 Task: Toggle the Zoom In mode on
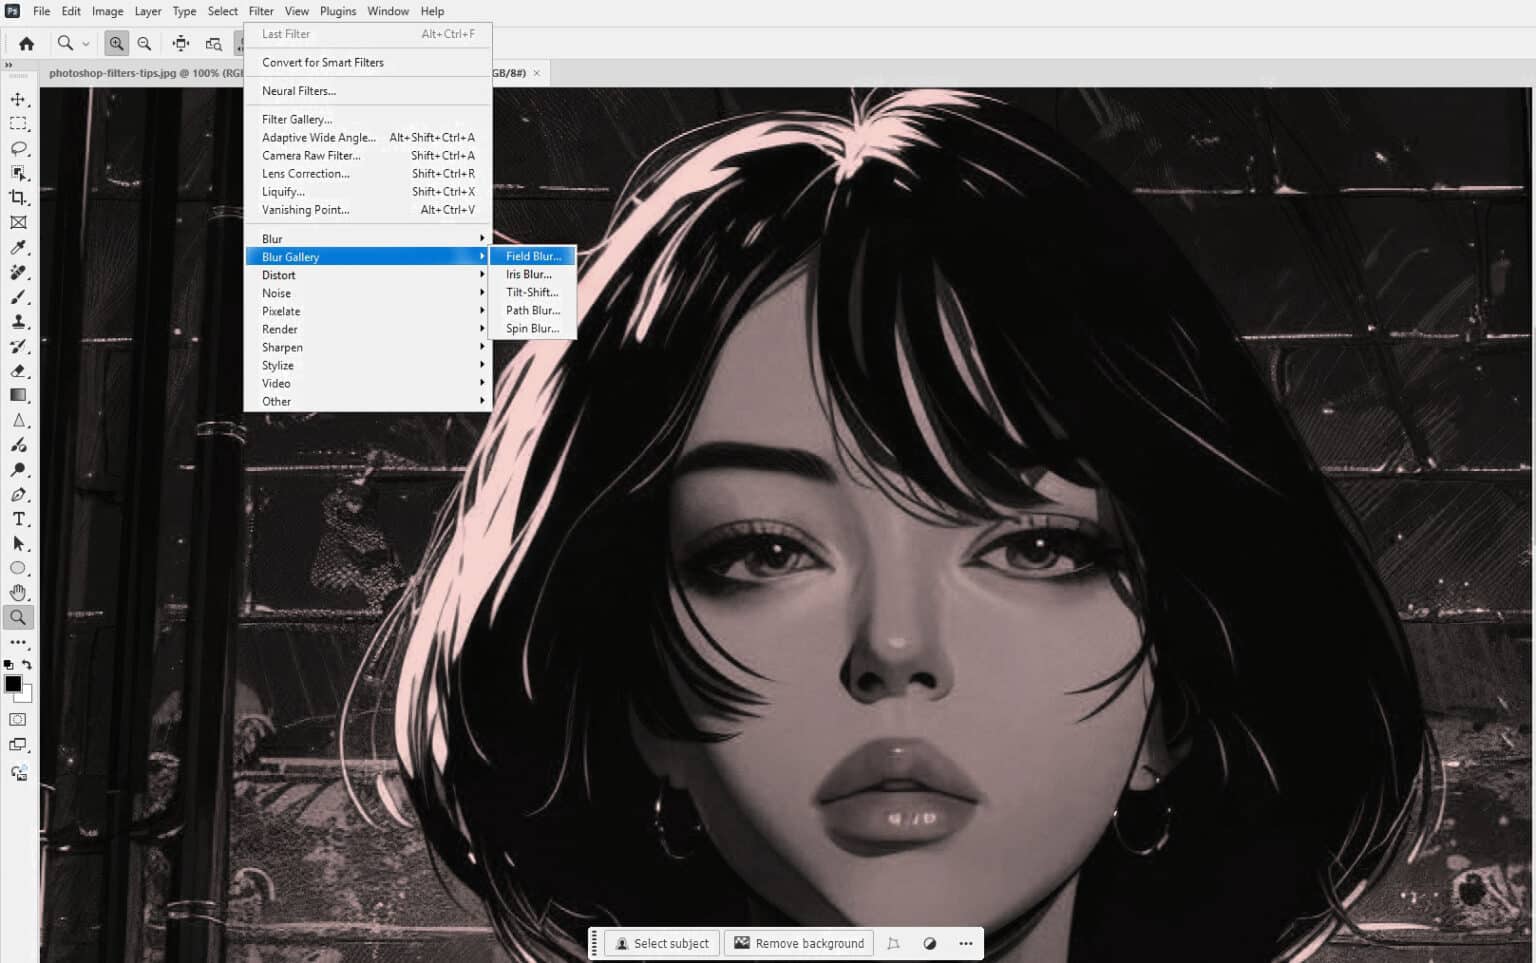click(x=117, y=43)
